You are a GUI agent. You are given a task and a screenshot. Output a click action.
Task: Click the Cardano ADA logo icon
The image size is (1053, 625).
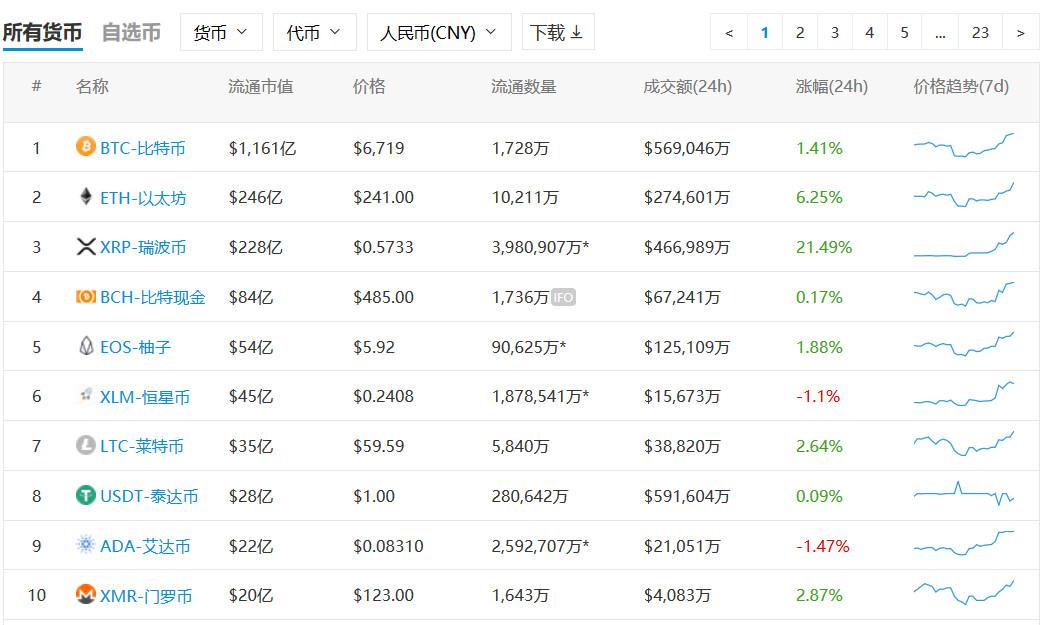85,544
